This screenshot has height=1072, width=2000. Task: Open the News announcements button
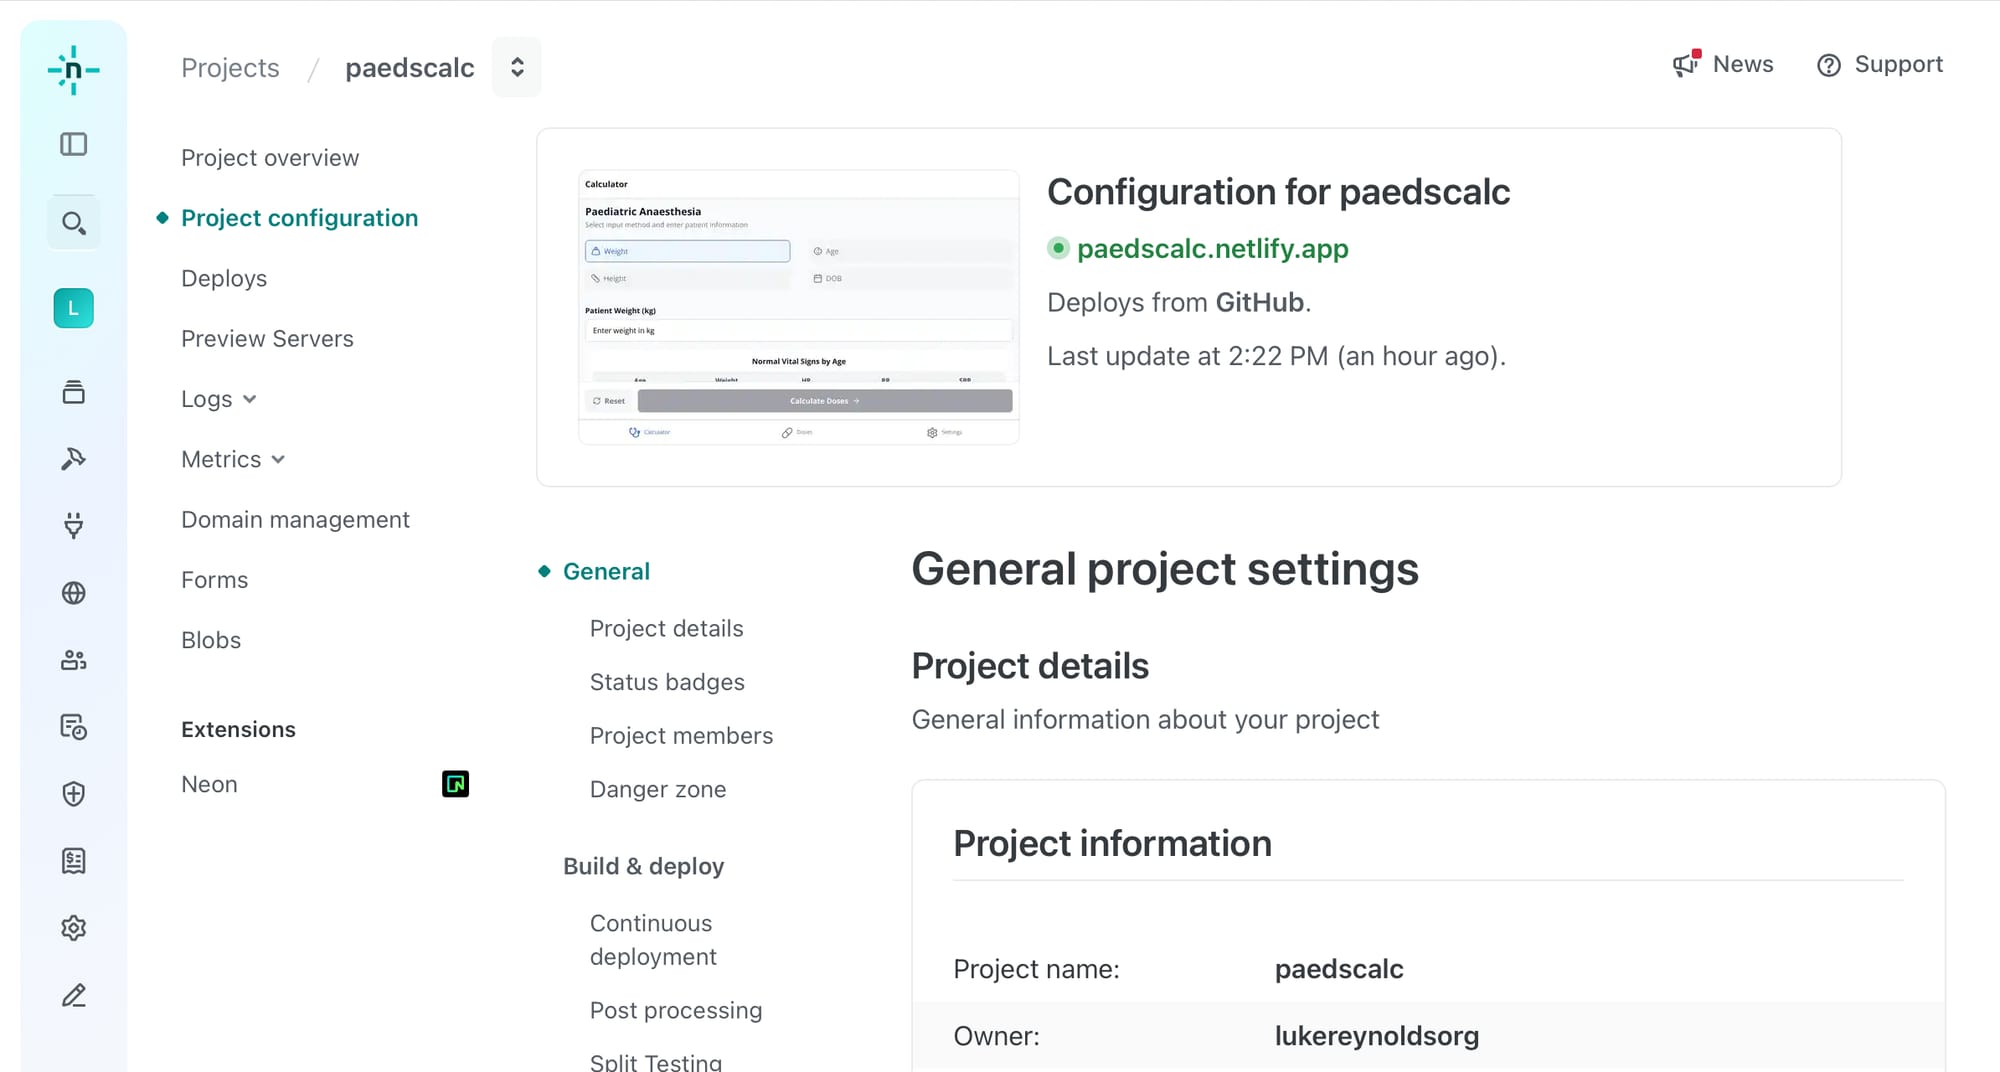(1723, 64)
